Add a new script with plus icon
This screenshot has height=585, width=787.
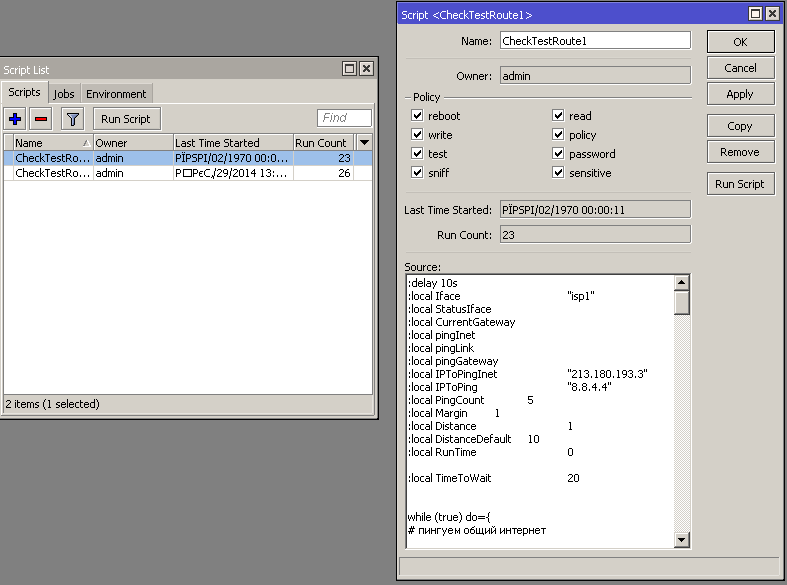(x=15, y=119)
